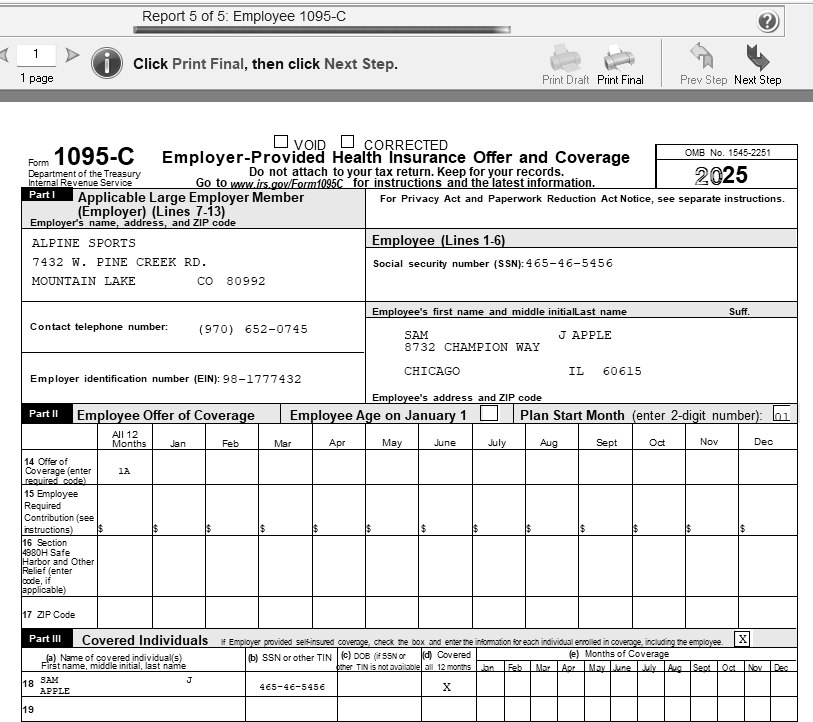Uncheck the Part III self-insured coverage box
Image resolution: width=813 pixels, height=722 pixels.
[x=742, y=638]
